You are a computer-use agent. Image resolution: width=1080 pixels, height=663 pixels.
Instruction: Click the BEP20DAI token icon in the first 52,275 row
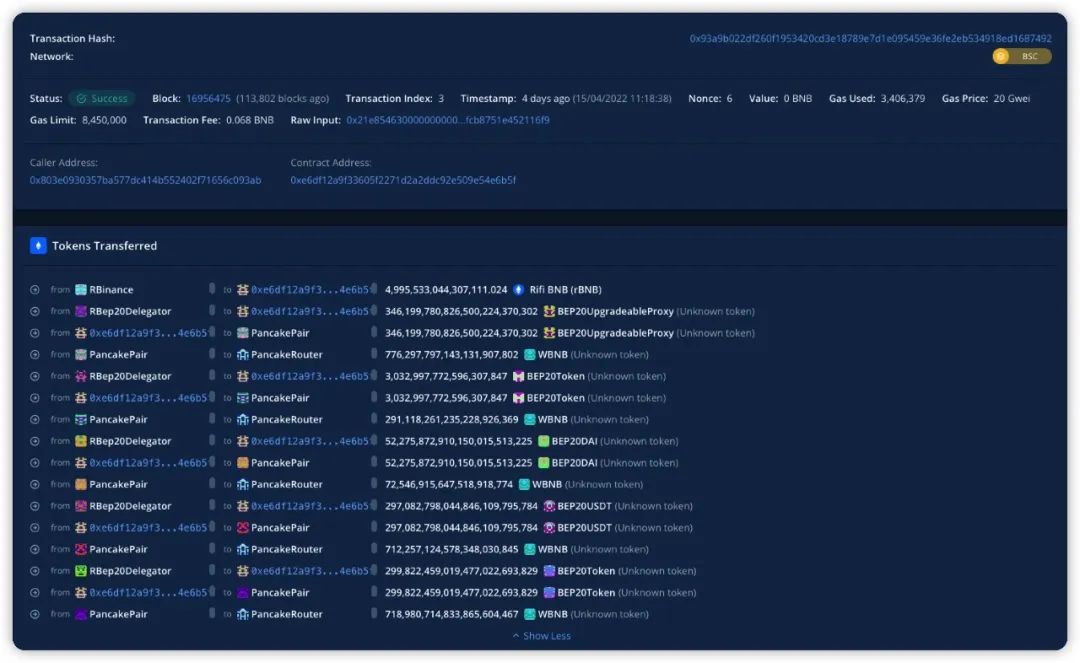543,441
